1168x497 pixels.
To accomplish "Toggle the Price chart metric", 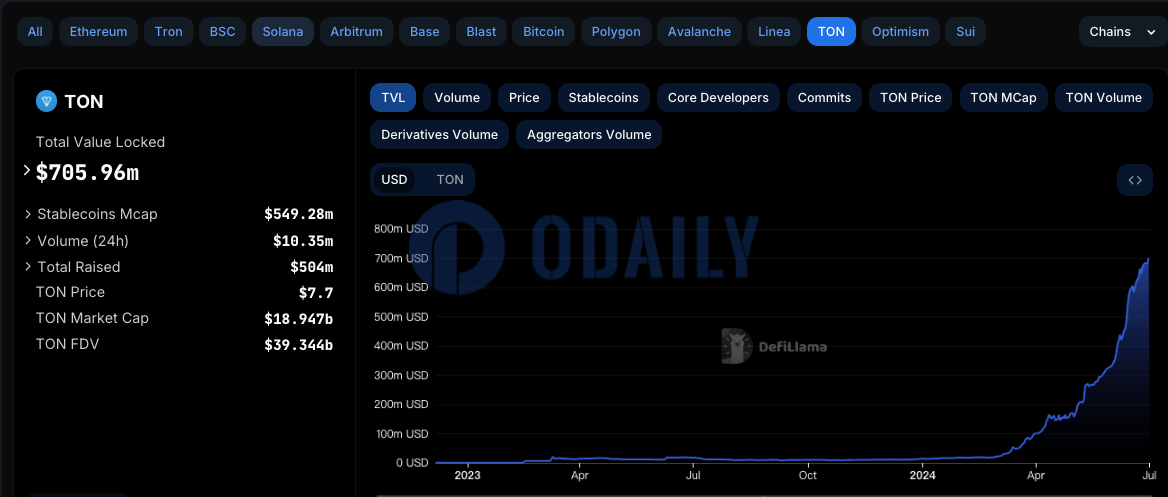I will point(524,98).
